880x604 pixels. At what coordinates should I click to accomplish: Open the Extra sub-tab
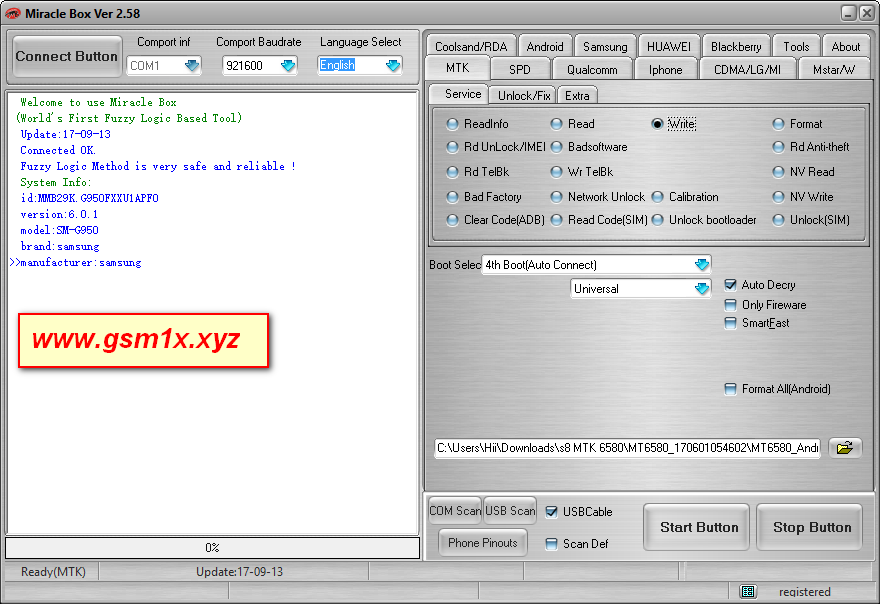[x=577, y=95]
